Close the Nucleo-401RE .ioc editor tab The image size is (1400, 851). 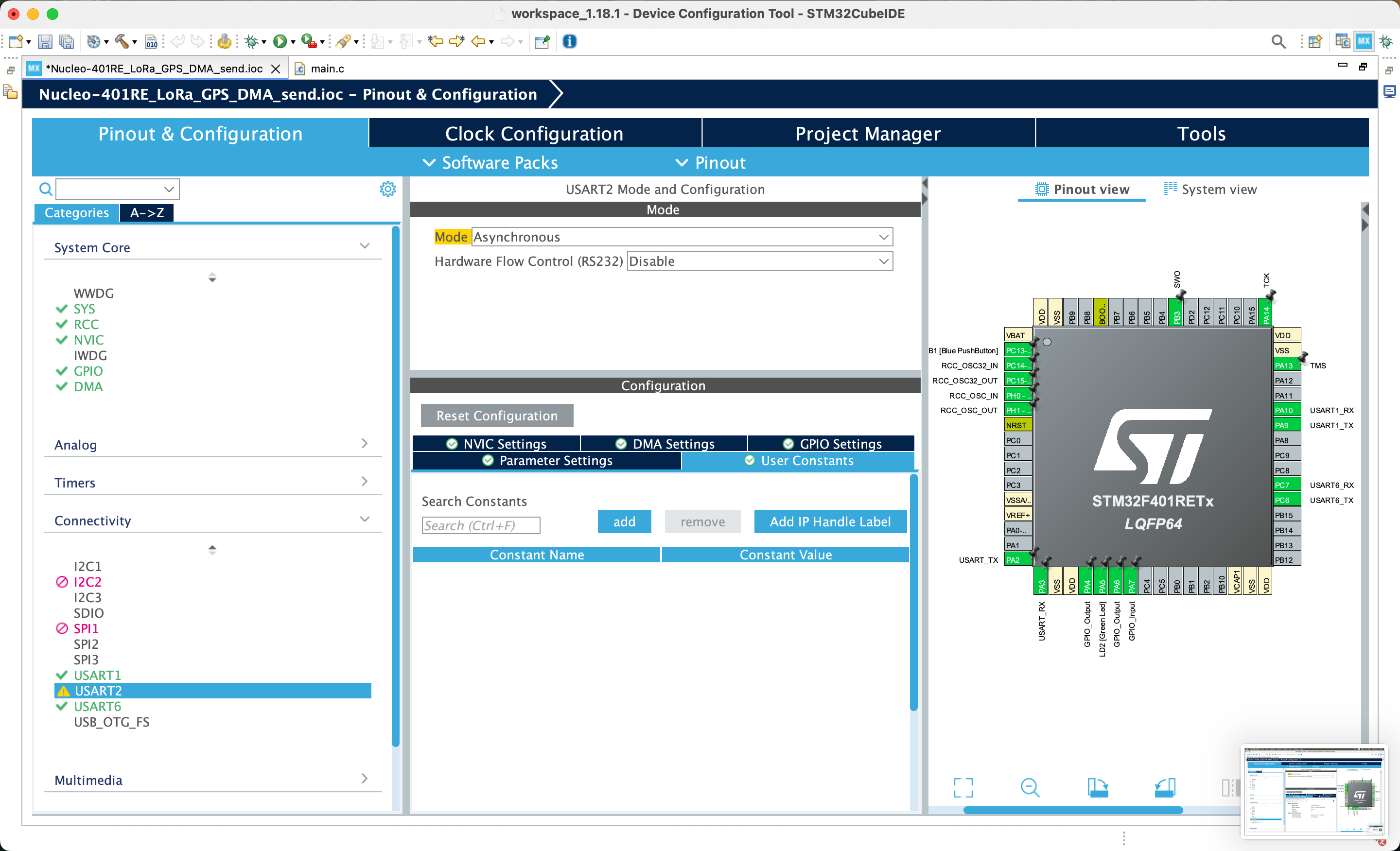pyautogui.click(x=275, y=68)
